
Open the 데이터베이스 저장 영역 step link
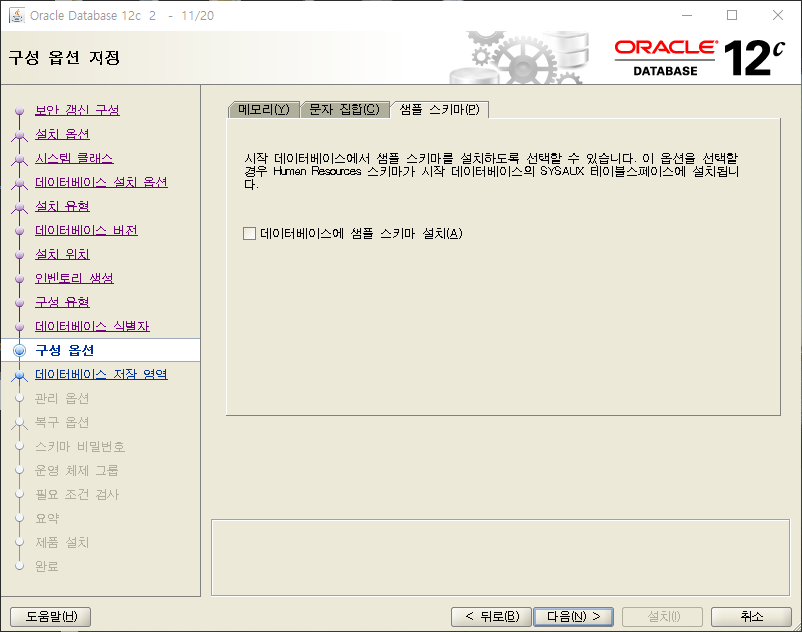click(x=101, y=374)
